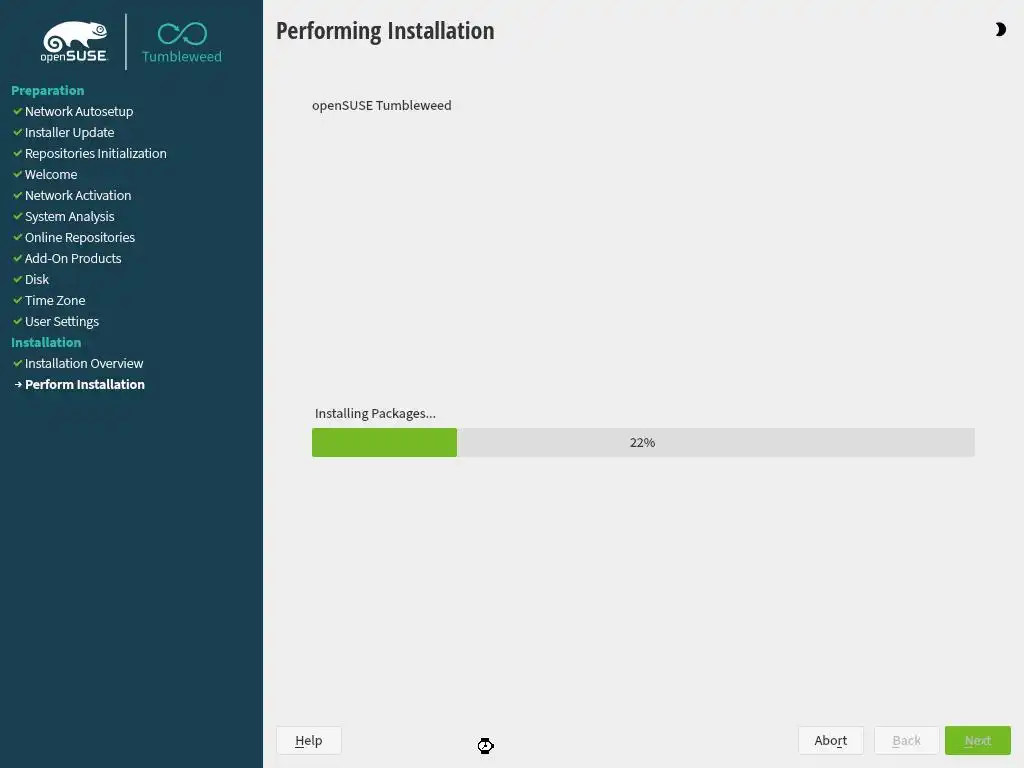This screenshot has width=1024, height=768.
Task: Select Installation Overview in sidebar
Action: (84, 363)
